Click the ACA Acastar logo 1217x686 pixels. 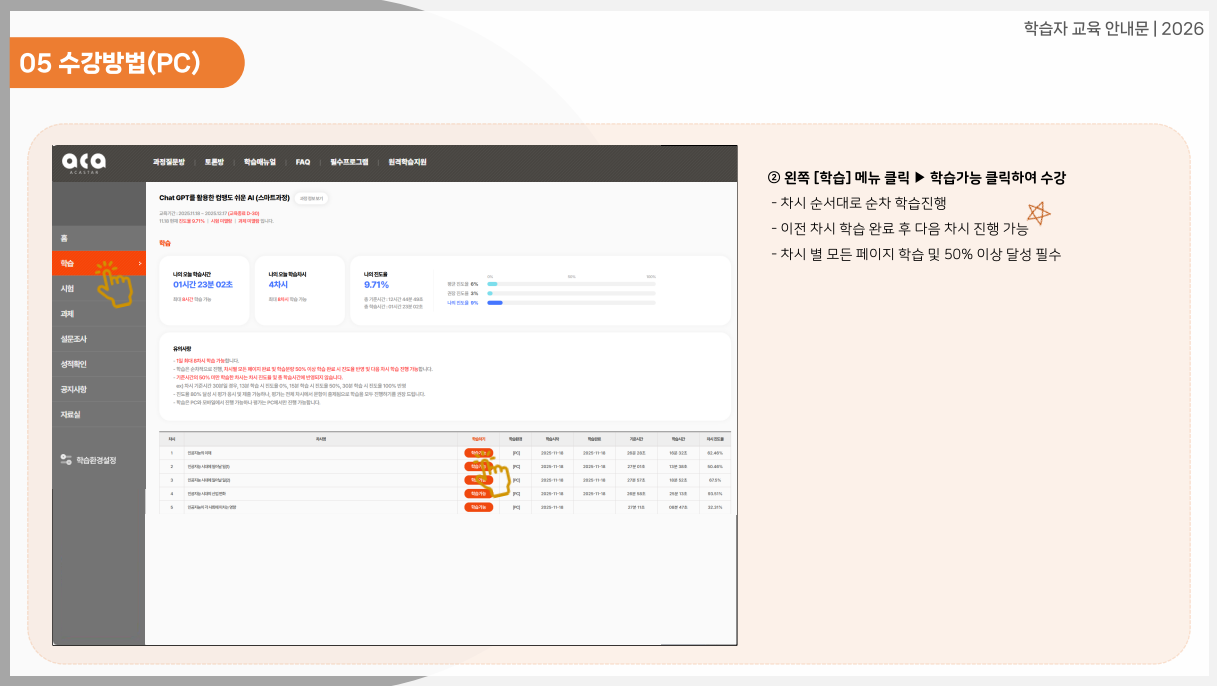point(83,162)
